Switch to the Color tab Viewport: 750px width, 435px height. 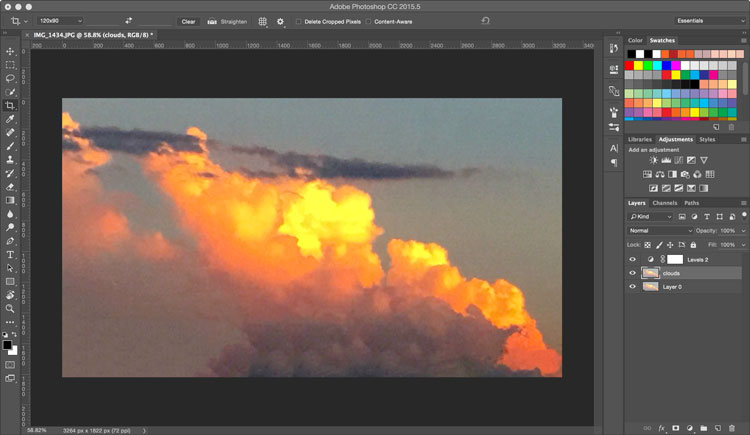point(635,40)
